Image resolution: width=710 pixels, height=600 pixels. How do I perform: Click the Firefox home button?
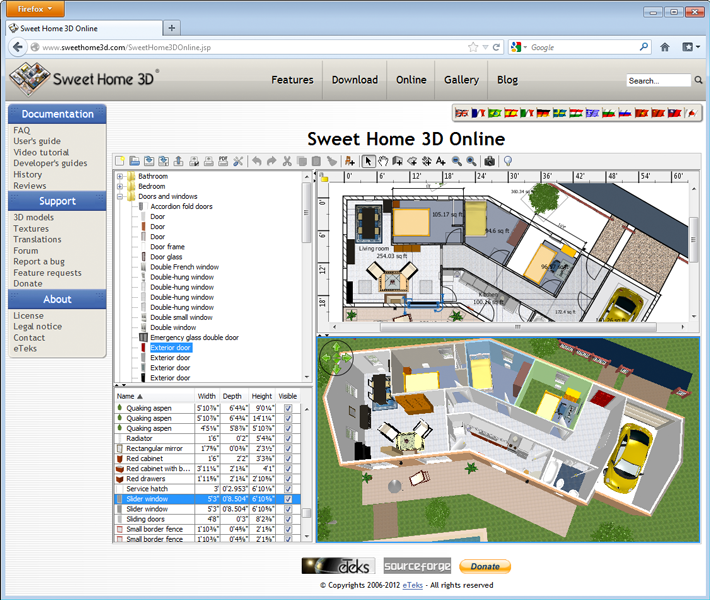click(x=665, y=47)
